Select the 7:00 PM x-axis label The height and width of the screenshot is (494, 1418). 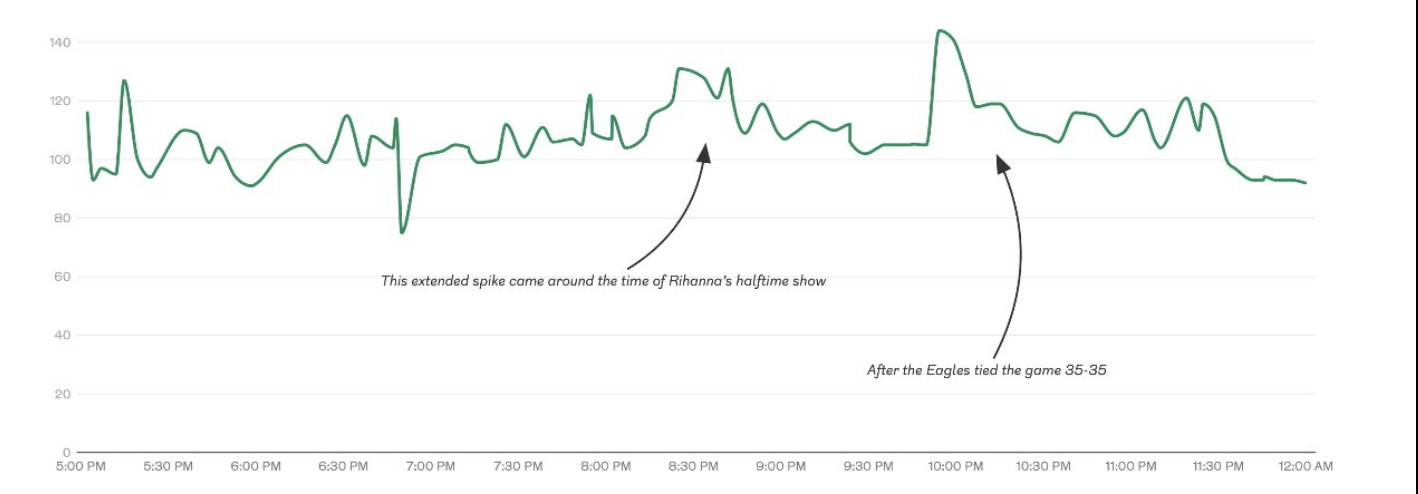[x=432, y=467]
